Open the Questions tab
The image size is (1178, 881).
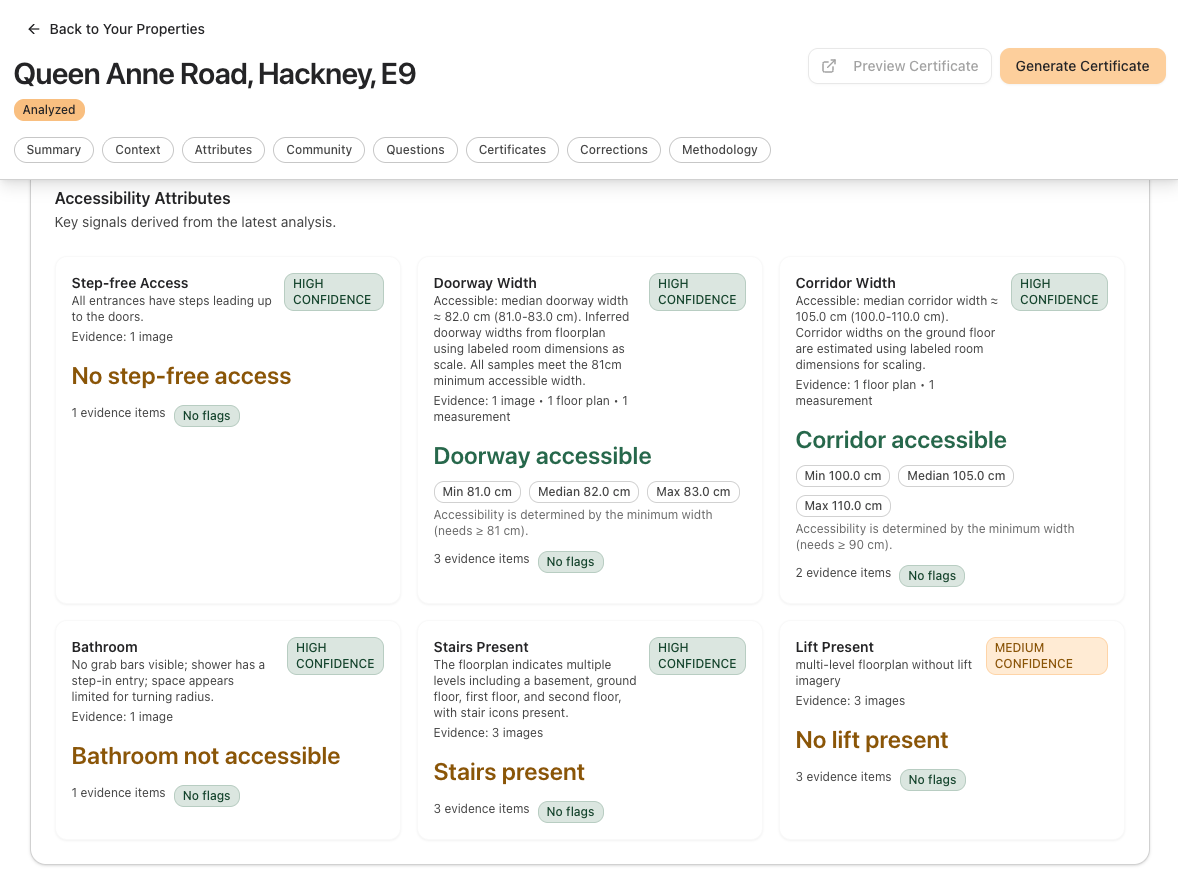(415, 149)
